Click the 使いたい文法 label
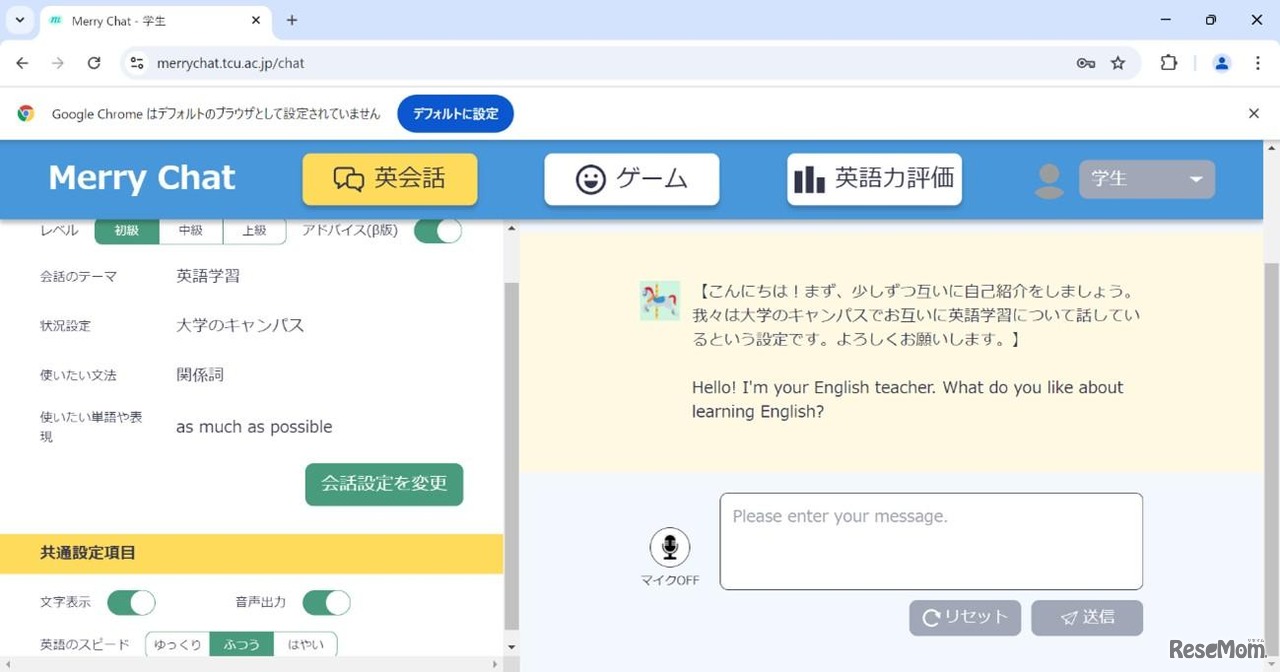The image size is (1280, 672). (78, 376)
